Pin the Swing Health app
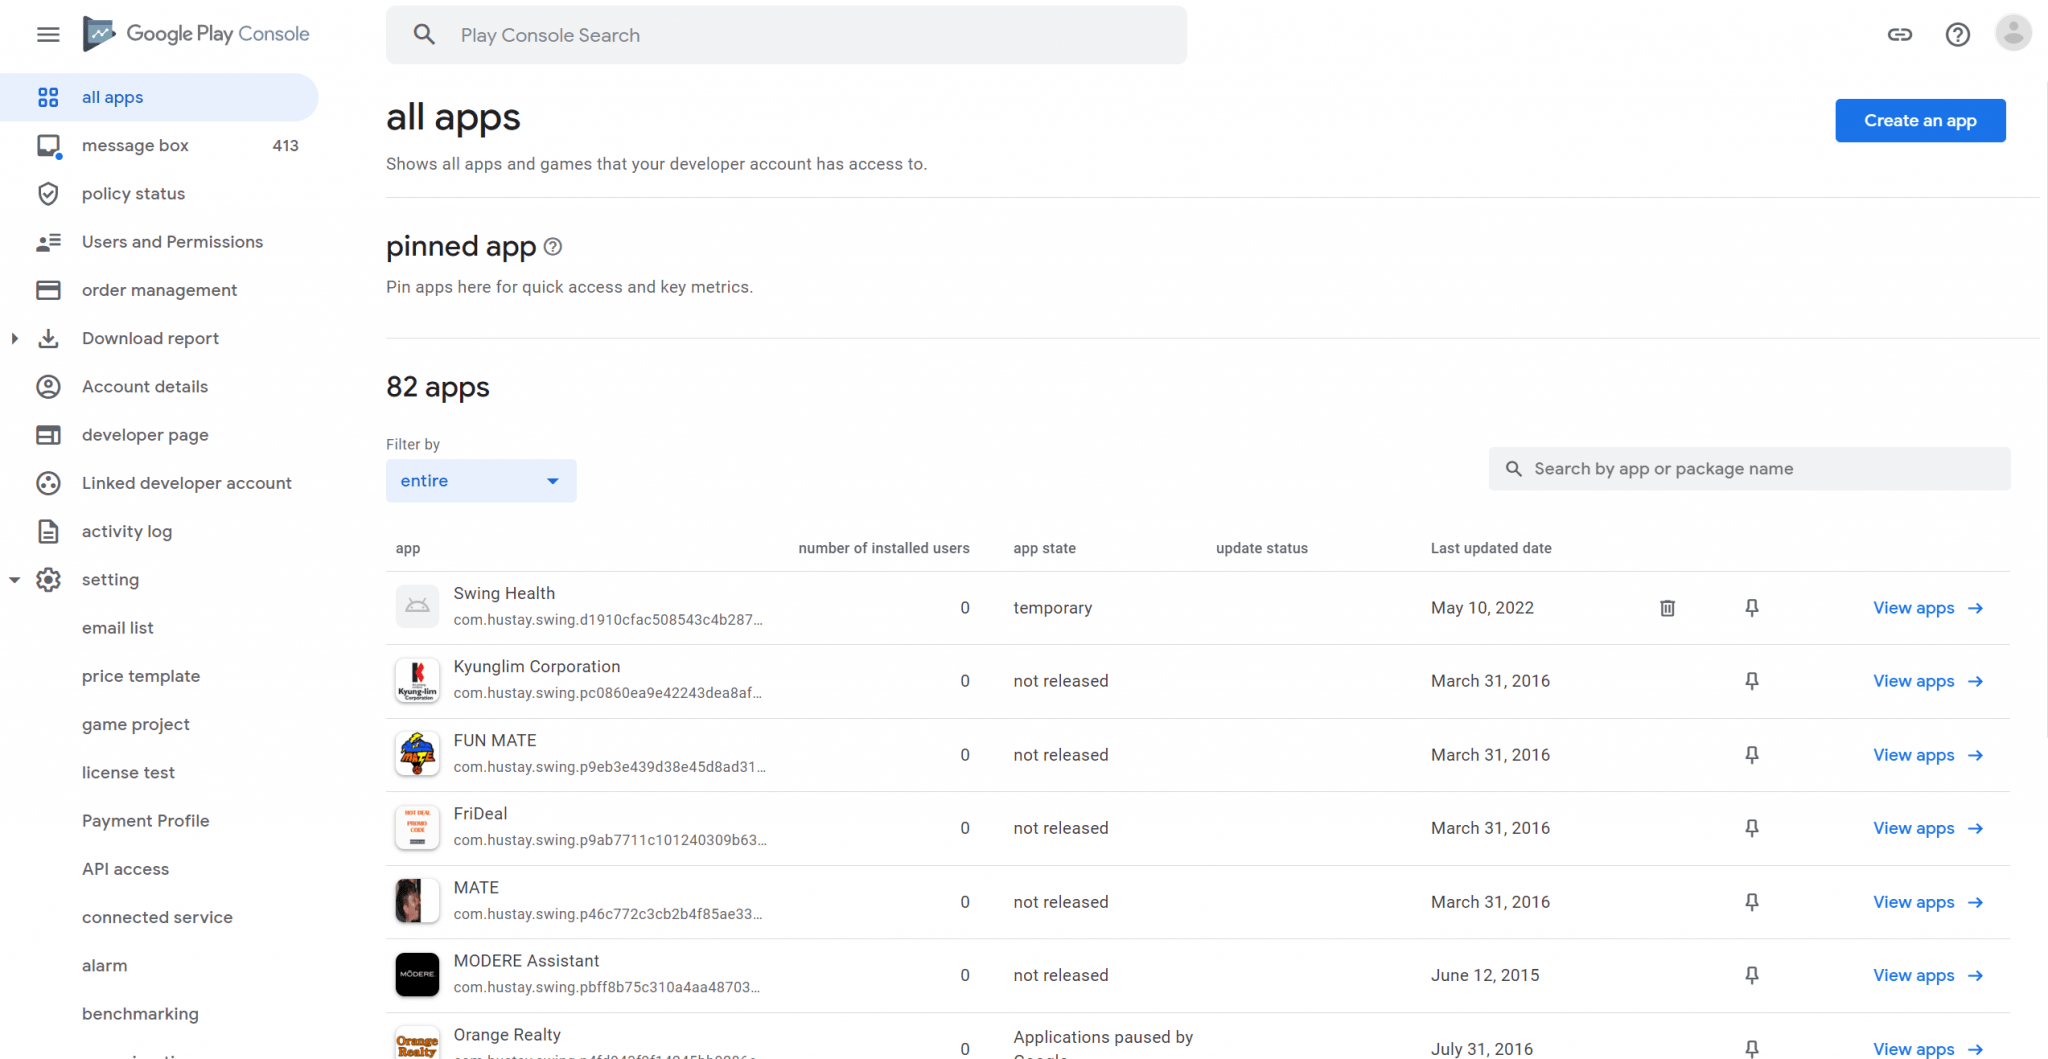Image resolution: width=2048 pixels, height=1059 pixels. coord(1751,607)
